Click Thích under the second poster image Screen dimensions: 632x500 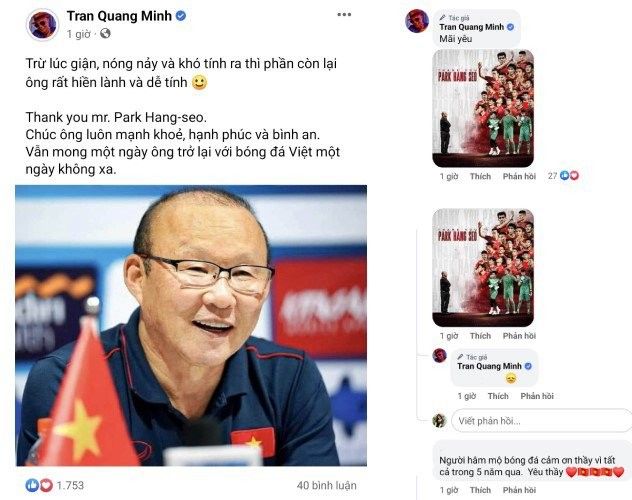[480, 336]
